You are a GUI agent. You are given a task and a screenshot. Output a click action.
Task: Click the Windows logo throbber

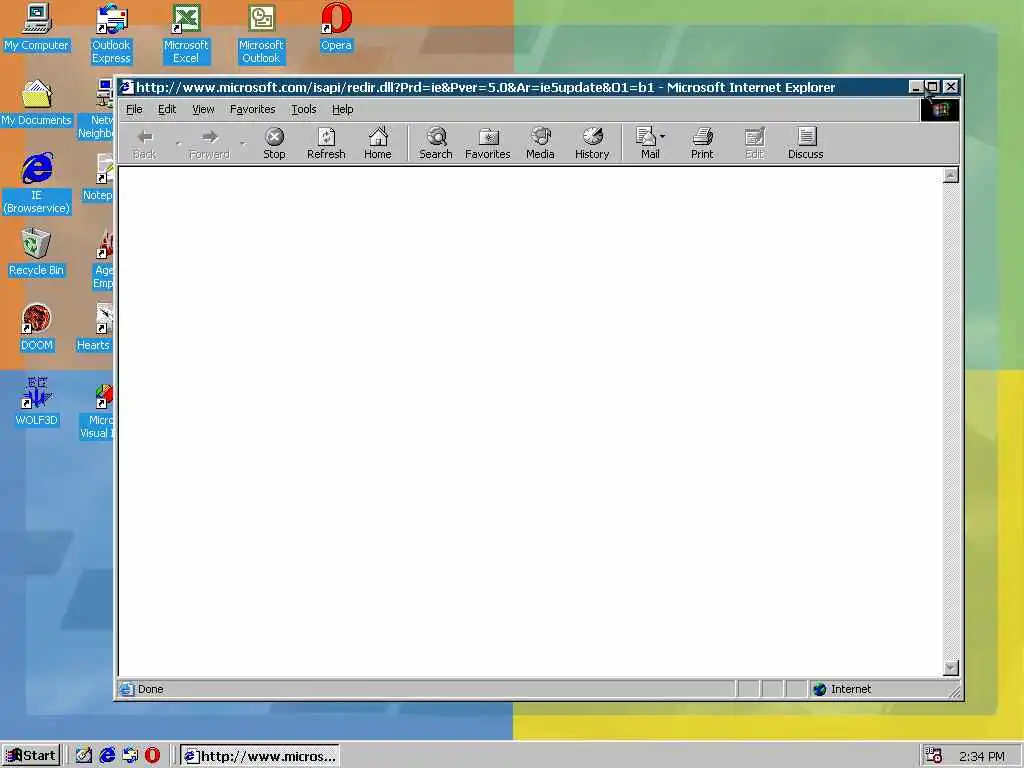tap(940, 109)
